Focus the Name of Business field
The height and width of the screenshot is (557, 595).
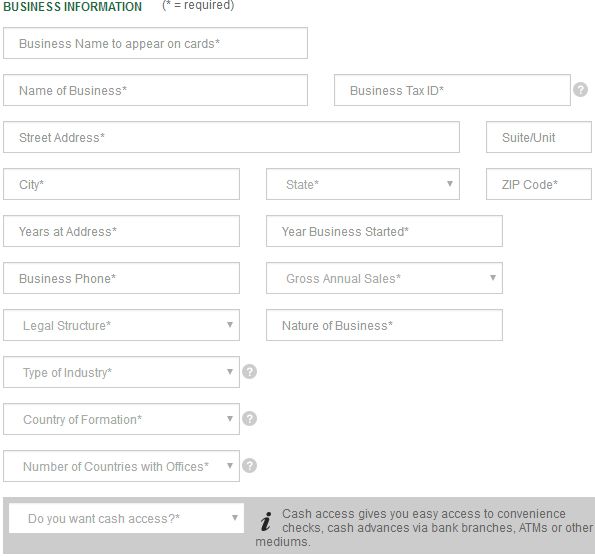pyautogui.click(x=155, y=90)
